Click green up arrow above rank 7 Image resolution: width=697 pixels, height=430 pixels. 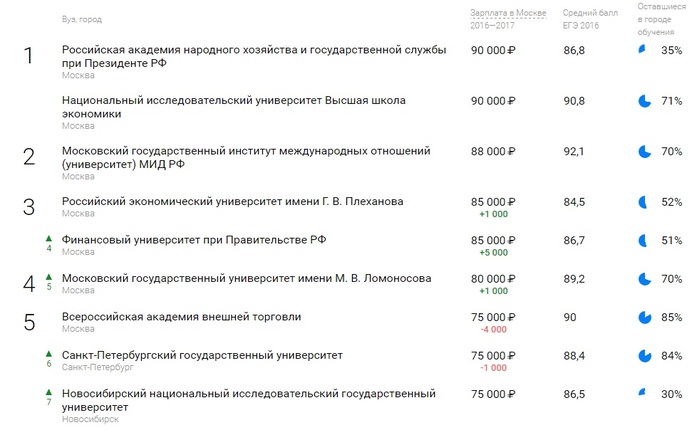pos(47,390)
